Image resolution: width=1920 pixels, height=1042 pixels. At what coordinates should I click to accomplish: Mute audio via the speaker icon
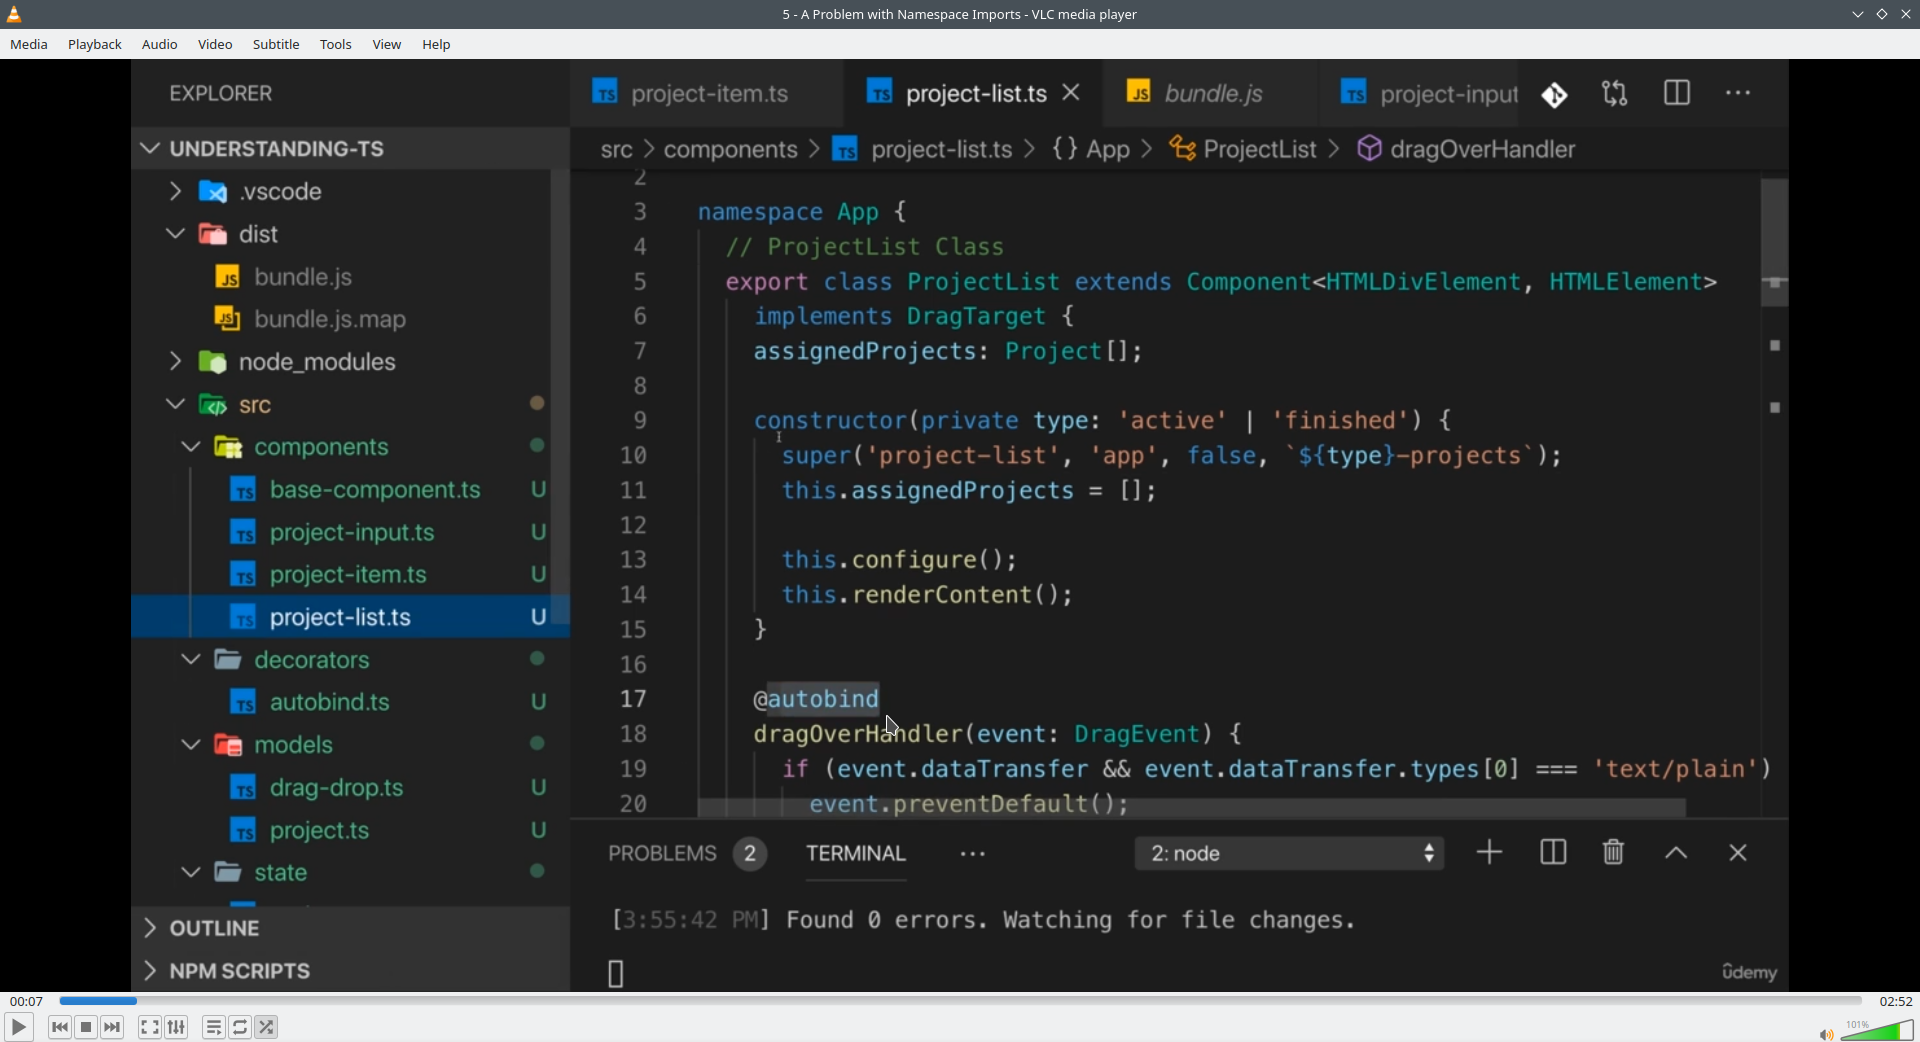point(1826,1034)
